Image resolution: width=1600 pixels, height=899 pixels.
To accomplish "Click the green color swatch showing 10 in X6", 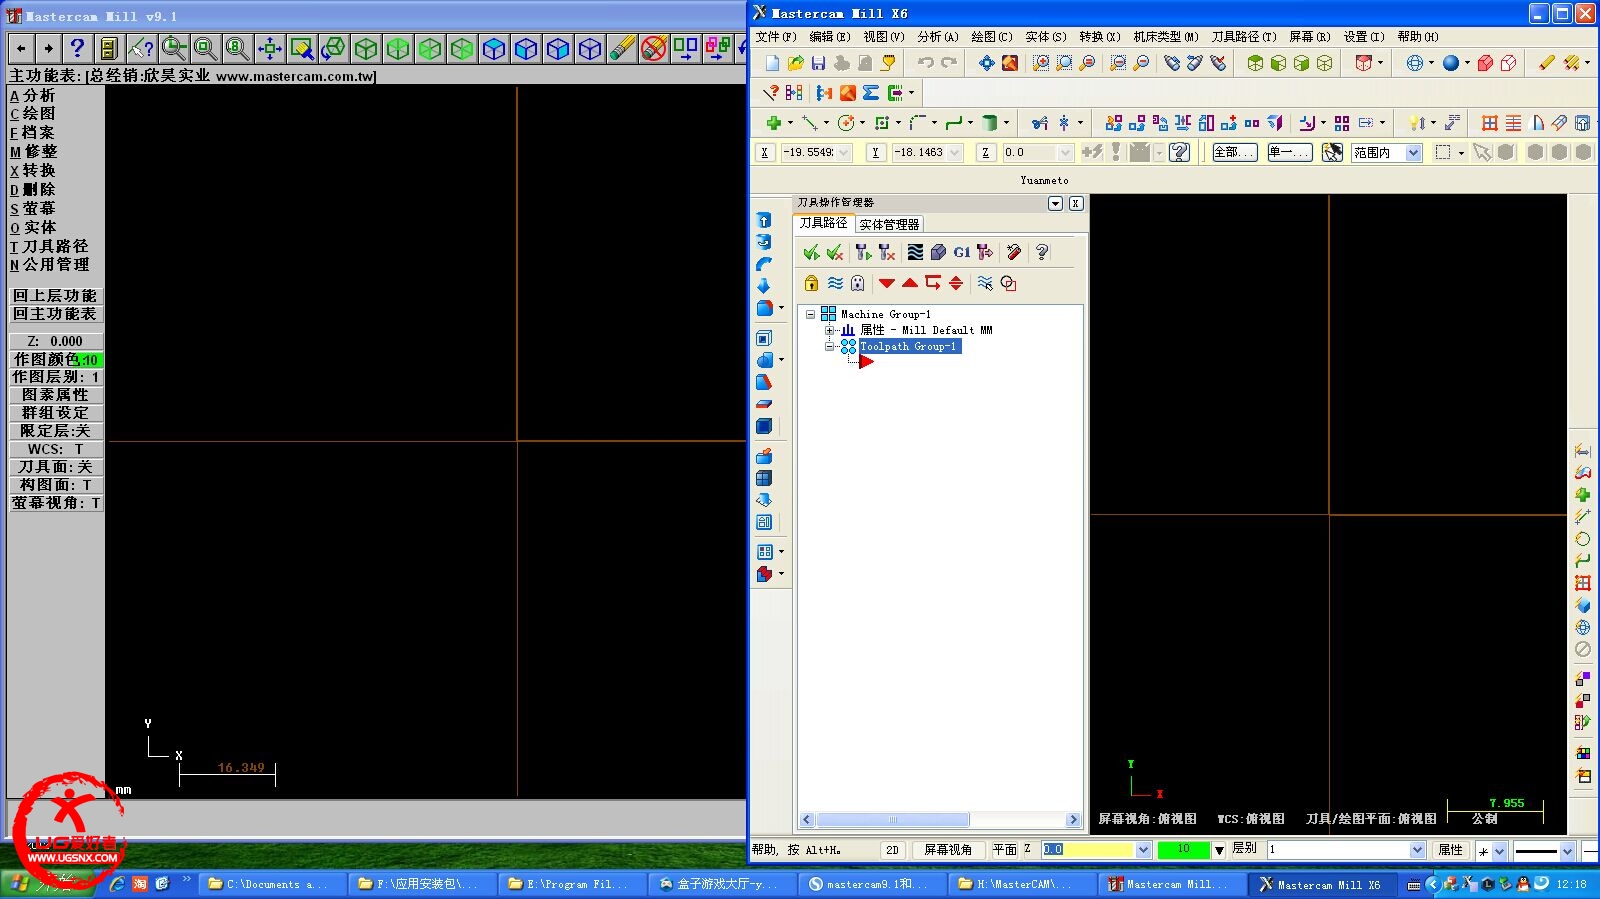I will click(1184, 850).
